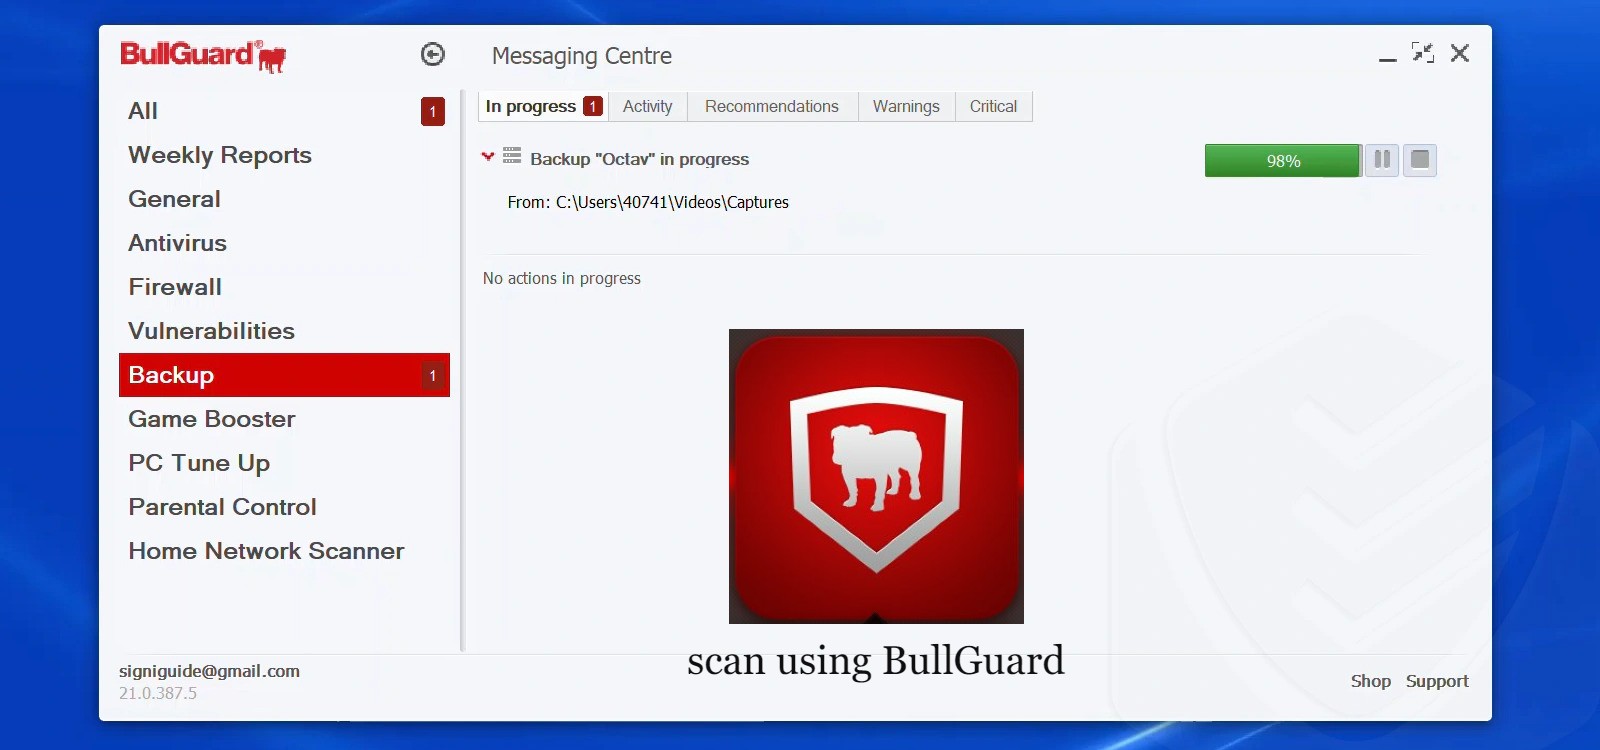Image resolution: width=1600 pixels, height=750 pixels.
Task: Click the BullGuard logo
Action: click(x=203, y=56)
